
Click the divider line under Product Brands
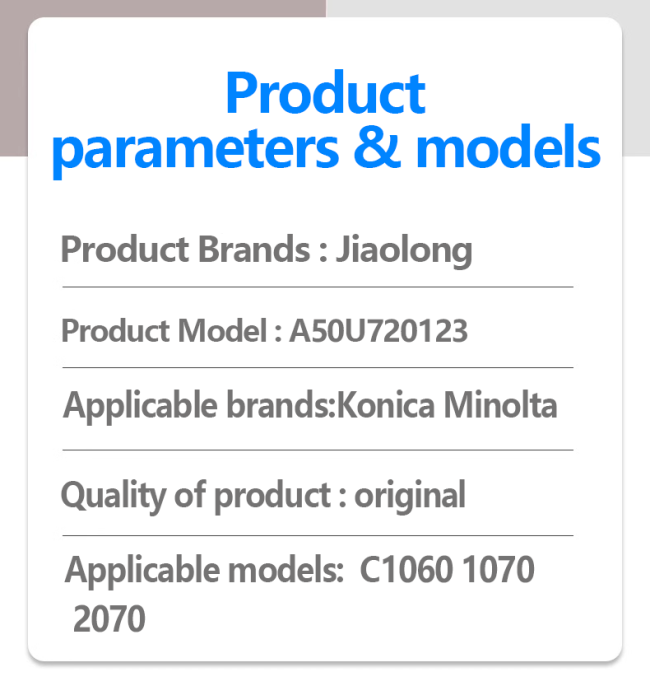point(318,287)
